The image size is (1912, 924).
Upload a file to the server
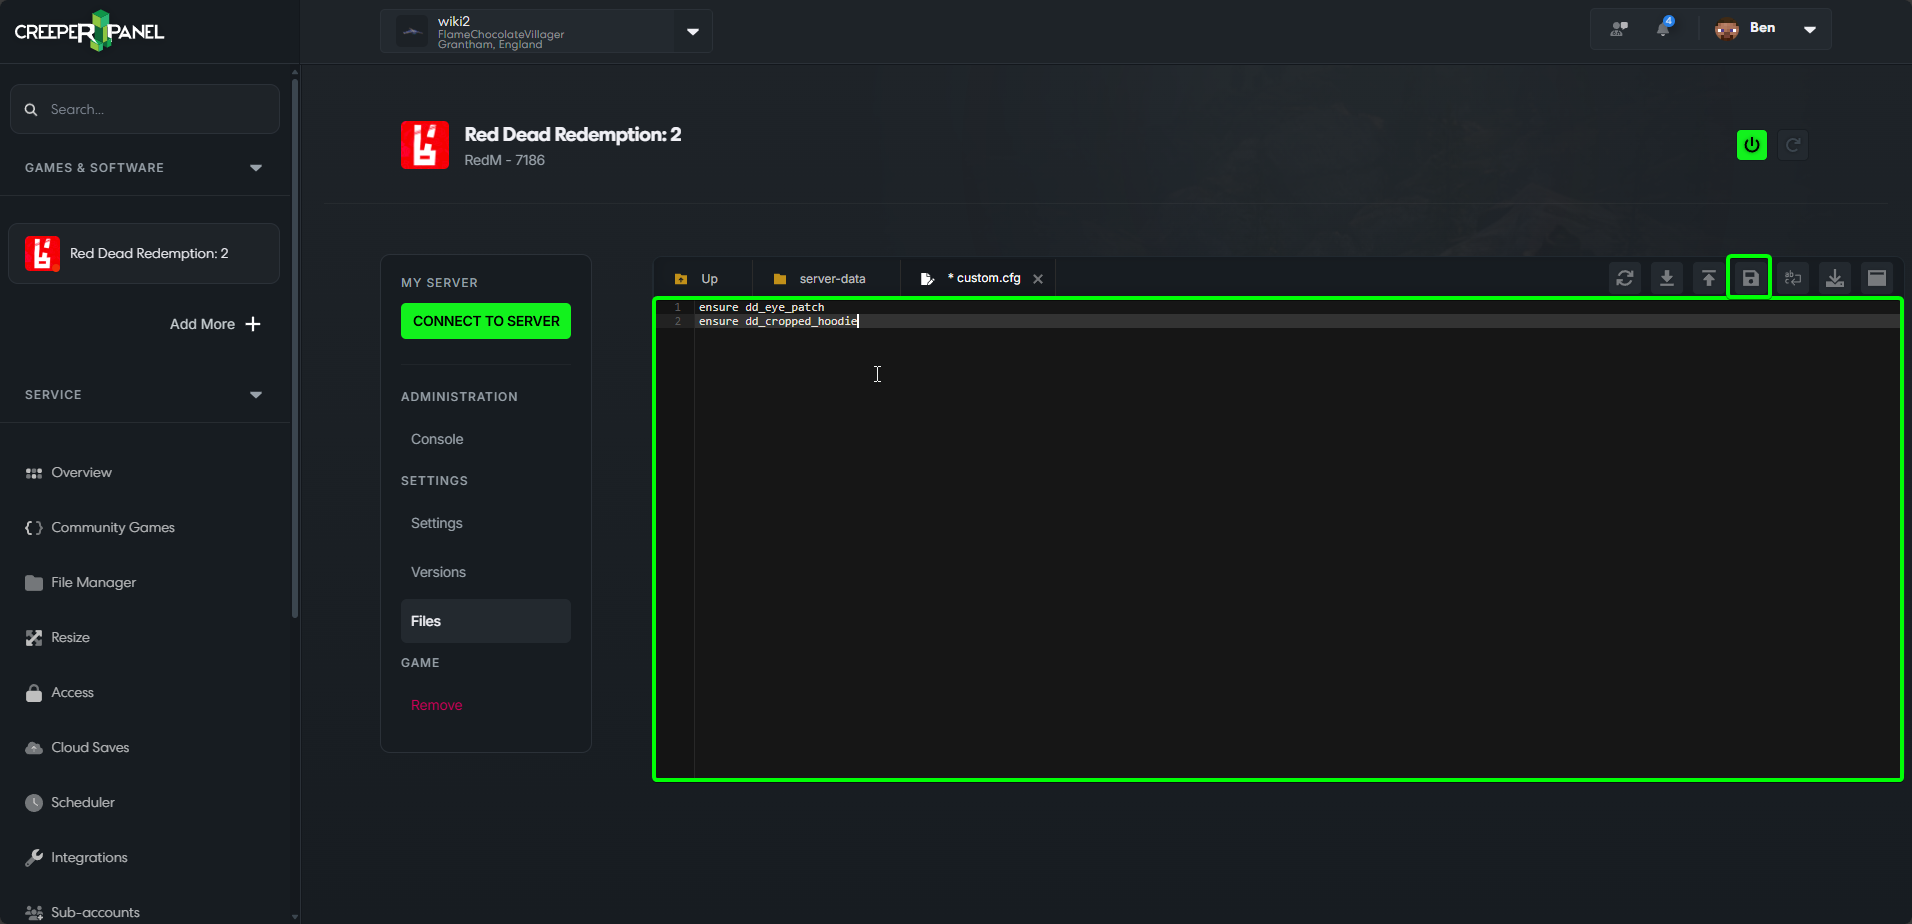coord(1708,278)
